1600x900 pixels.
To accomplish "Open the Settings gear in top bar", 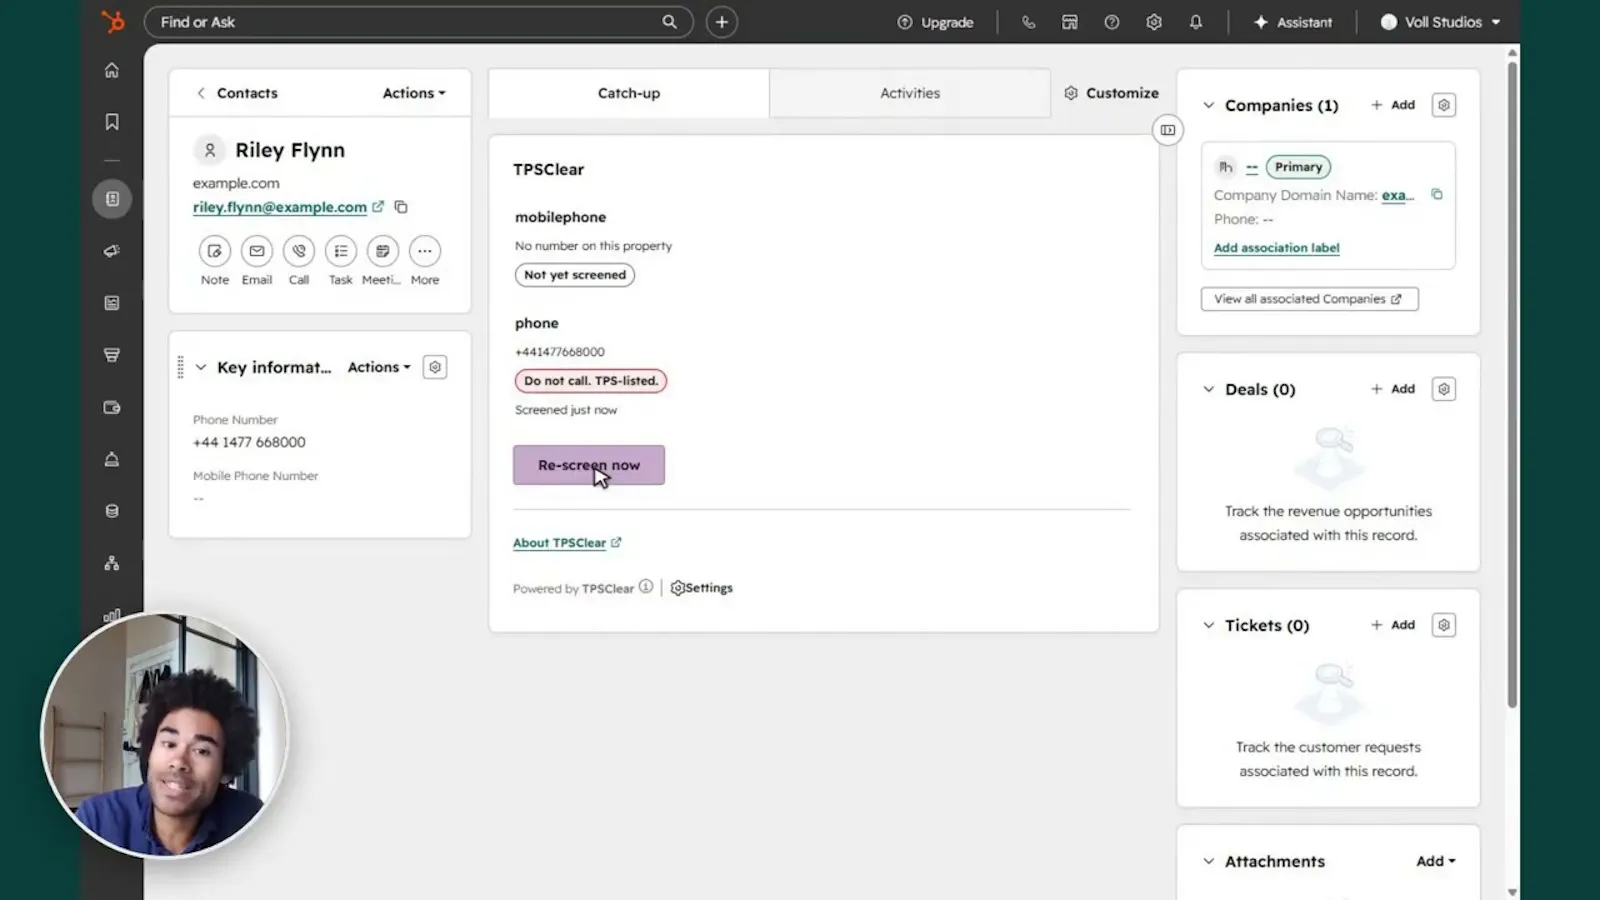I will pos(1154,22).
